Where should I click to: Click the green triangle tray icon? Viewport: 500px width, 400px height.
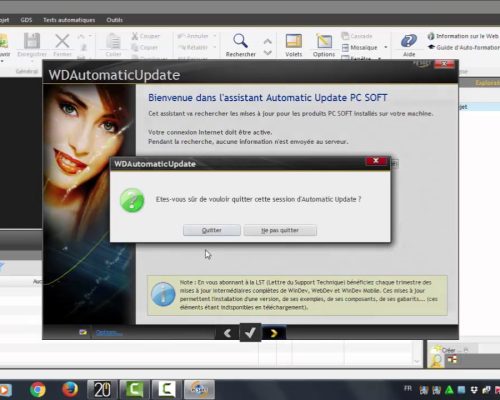(x=449, y=390)
